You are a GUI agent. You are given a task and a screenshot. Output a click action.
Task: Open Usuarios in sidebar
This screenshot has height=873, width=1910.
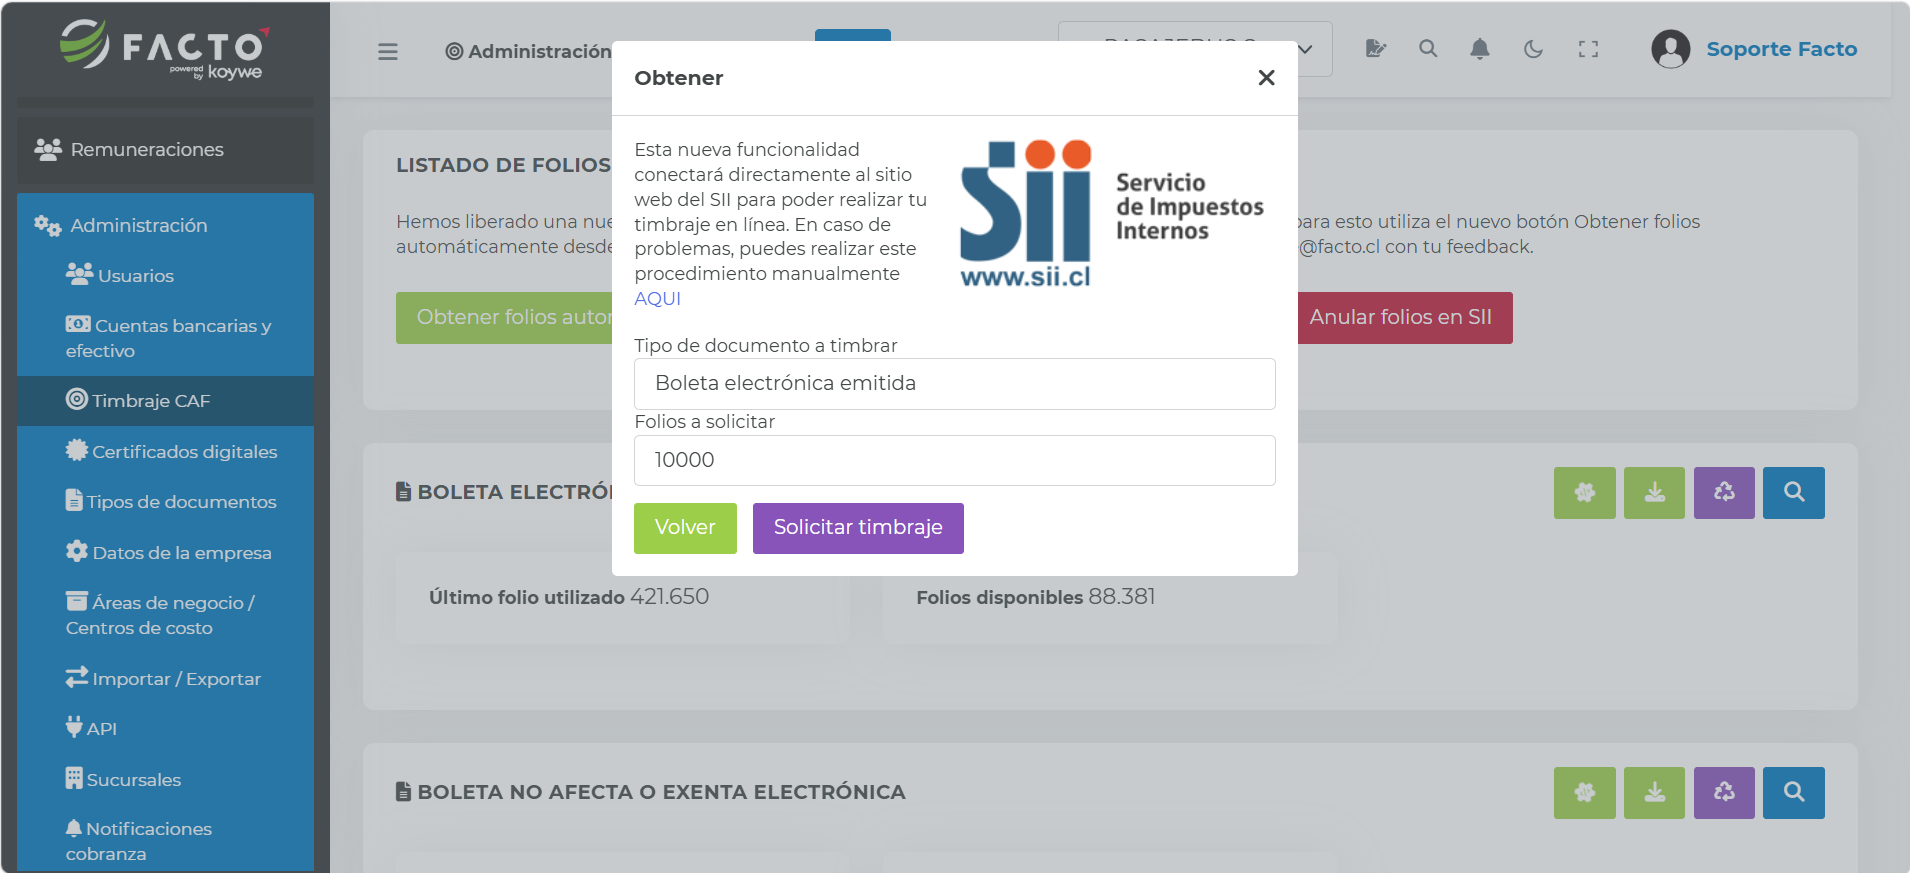click(165, 275)
